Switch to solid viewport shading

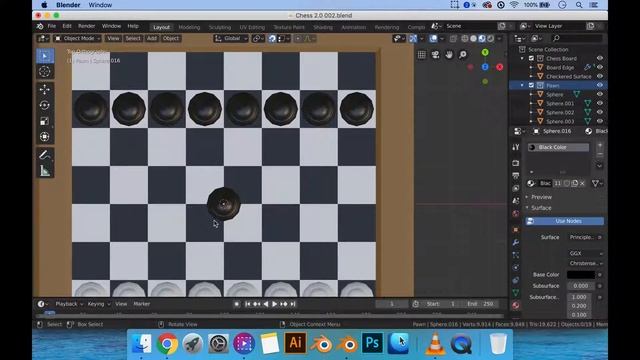point(473,38)
